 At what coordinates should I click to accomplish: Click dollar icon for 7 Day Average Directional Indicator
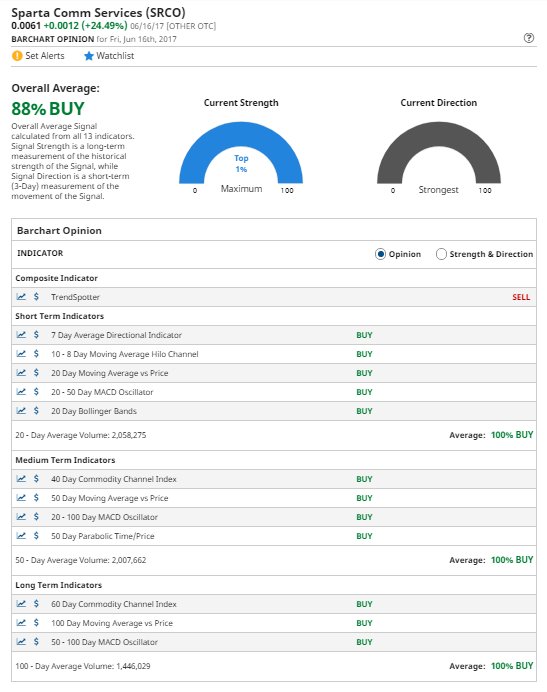pos(36,335)
